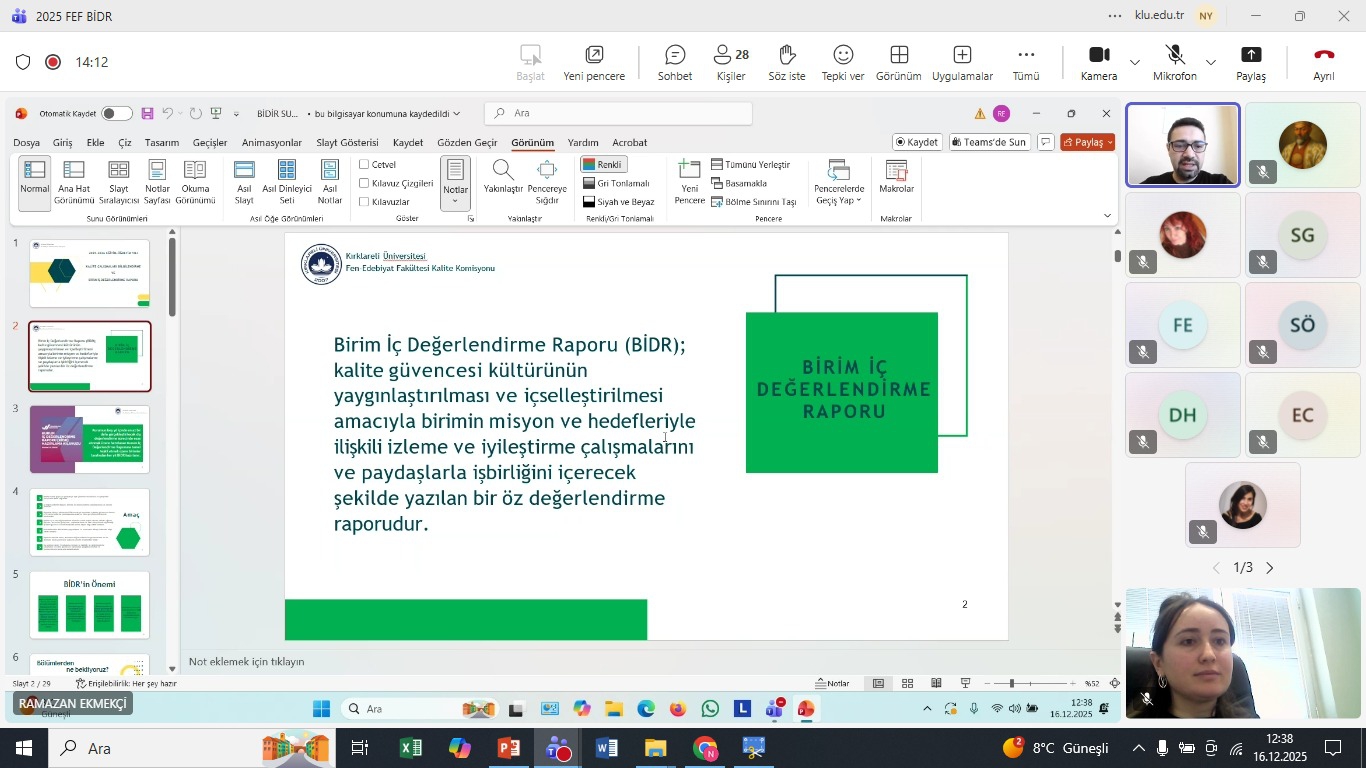Image resolution: width=1366 pixels, height=768 pixels.
Task: Open Tepki ver reactions
Action: (842, 63)
